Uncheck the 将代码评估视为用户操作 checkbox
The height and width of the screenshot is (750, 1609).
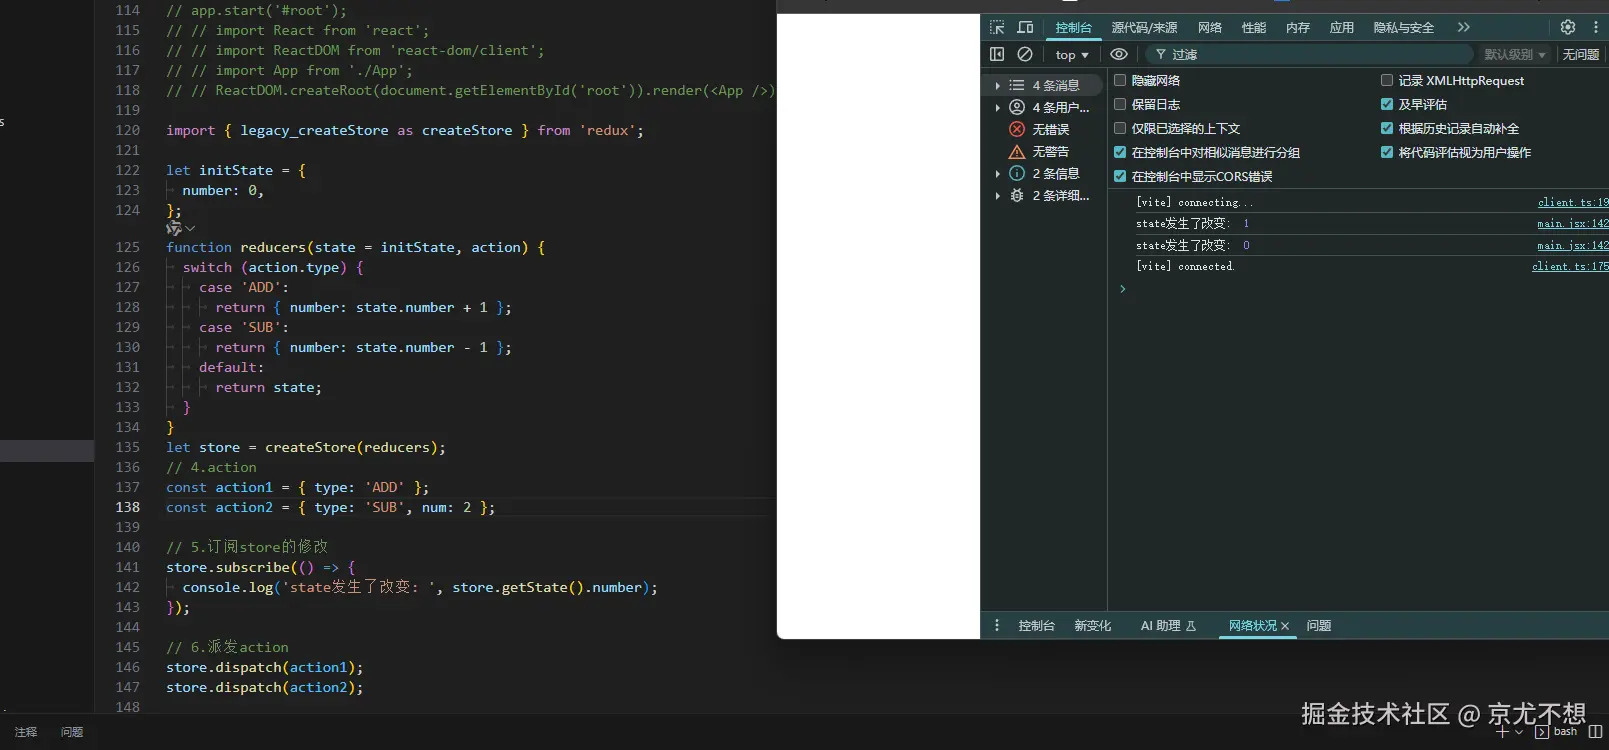pyautogui.click(x=1387, y=152)
